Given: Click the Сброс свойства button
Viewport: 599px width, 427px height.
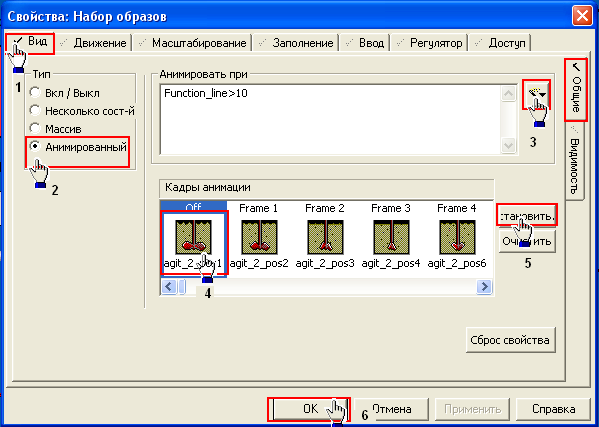Looking at the screenshot, I should click(x=510, y=340).
